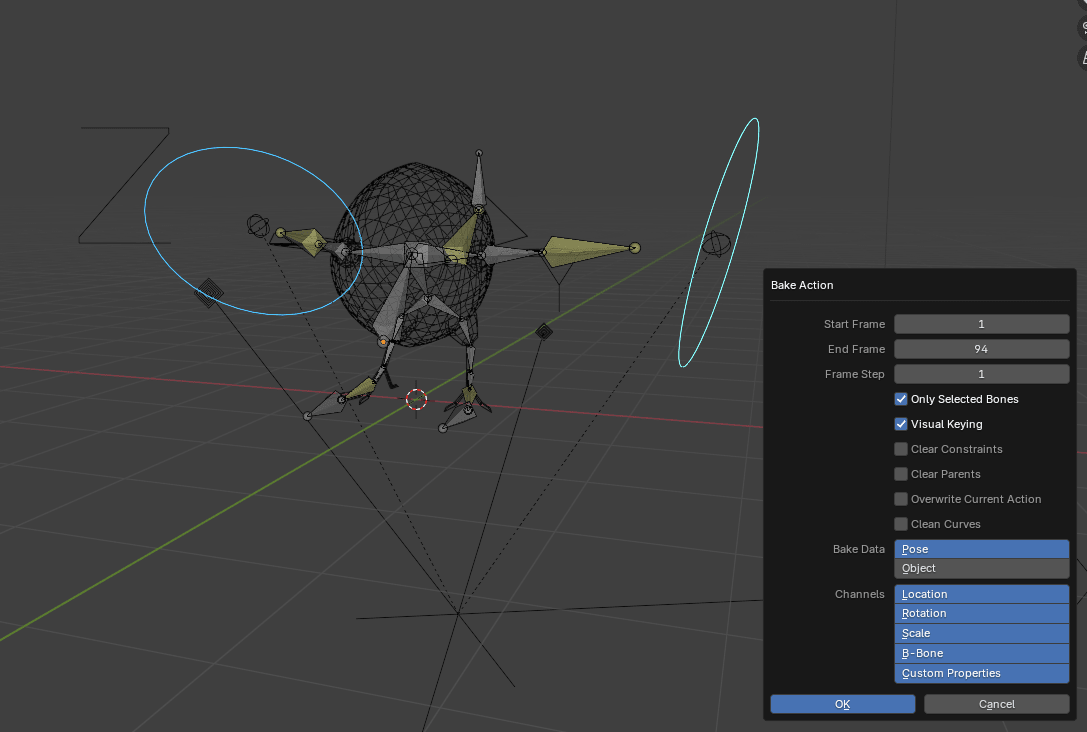Toggle the Scale channel
The width and height of the screenshot is (1087, 732).
point(981,633)
